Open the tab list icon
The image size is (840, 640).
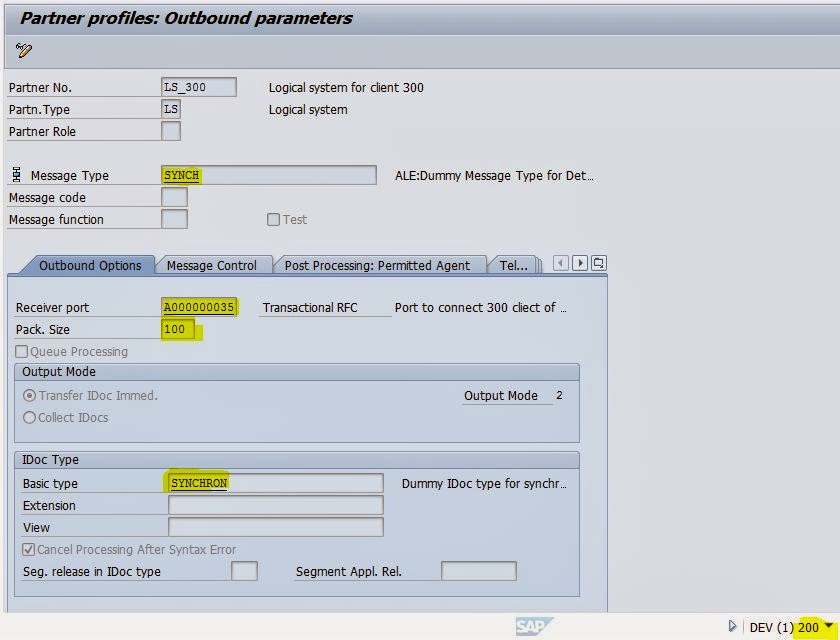pyautogui.click(x=598, y=263)
